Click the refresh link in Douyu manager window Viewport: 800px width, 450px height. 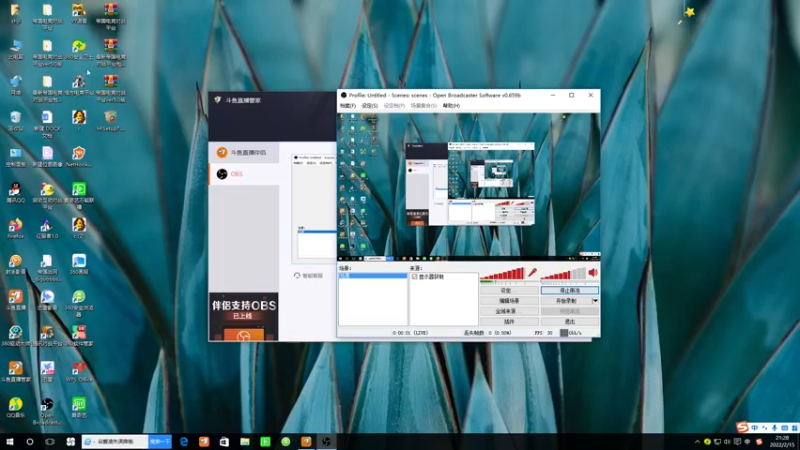coord(308,276)
